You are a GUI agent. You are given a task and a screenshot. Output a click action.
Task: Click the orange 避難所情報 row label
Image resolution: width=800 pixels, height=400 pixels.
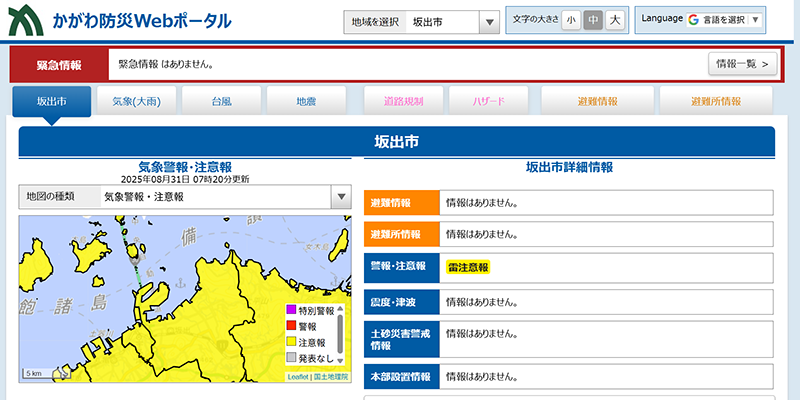coord(402,234)
